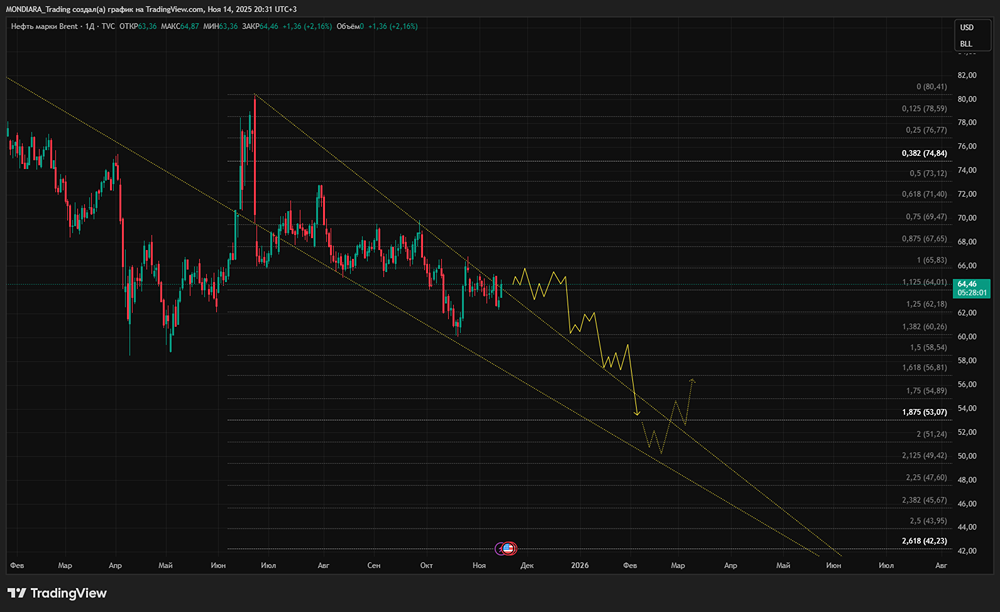Click the 56,00 price axis label
The width and height of the screenshot is (1000, 612).
pos(967,384)
